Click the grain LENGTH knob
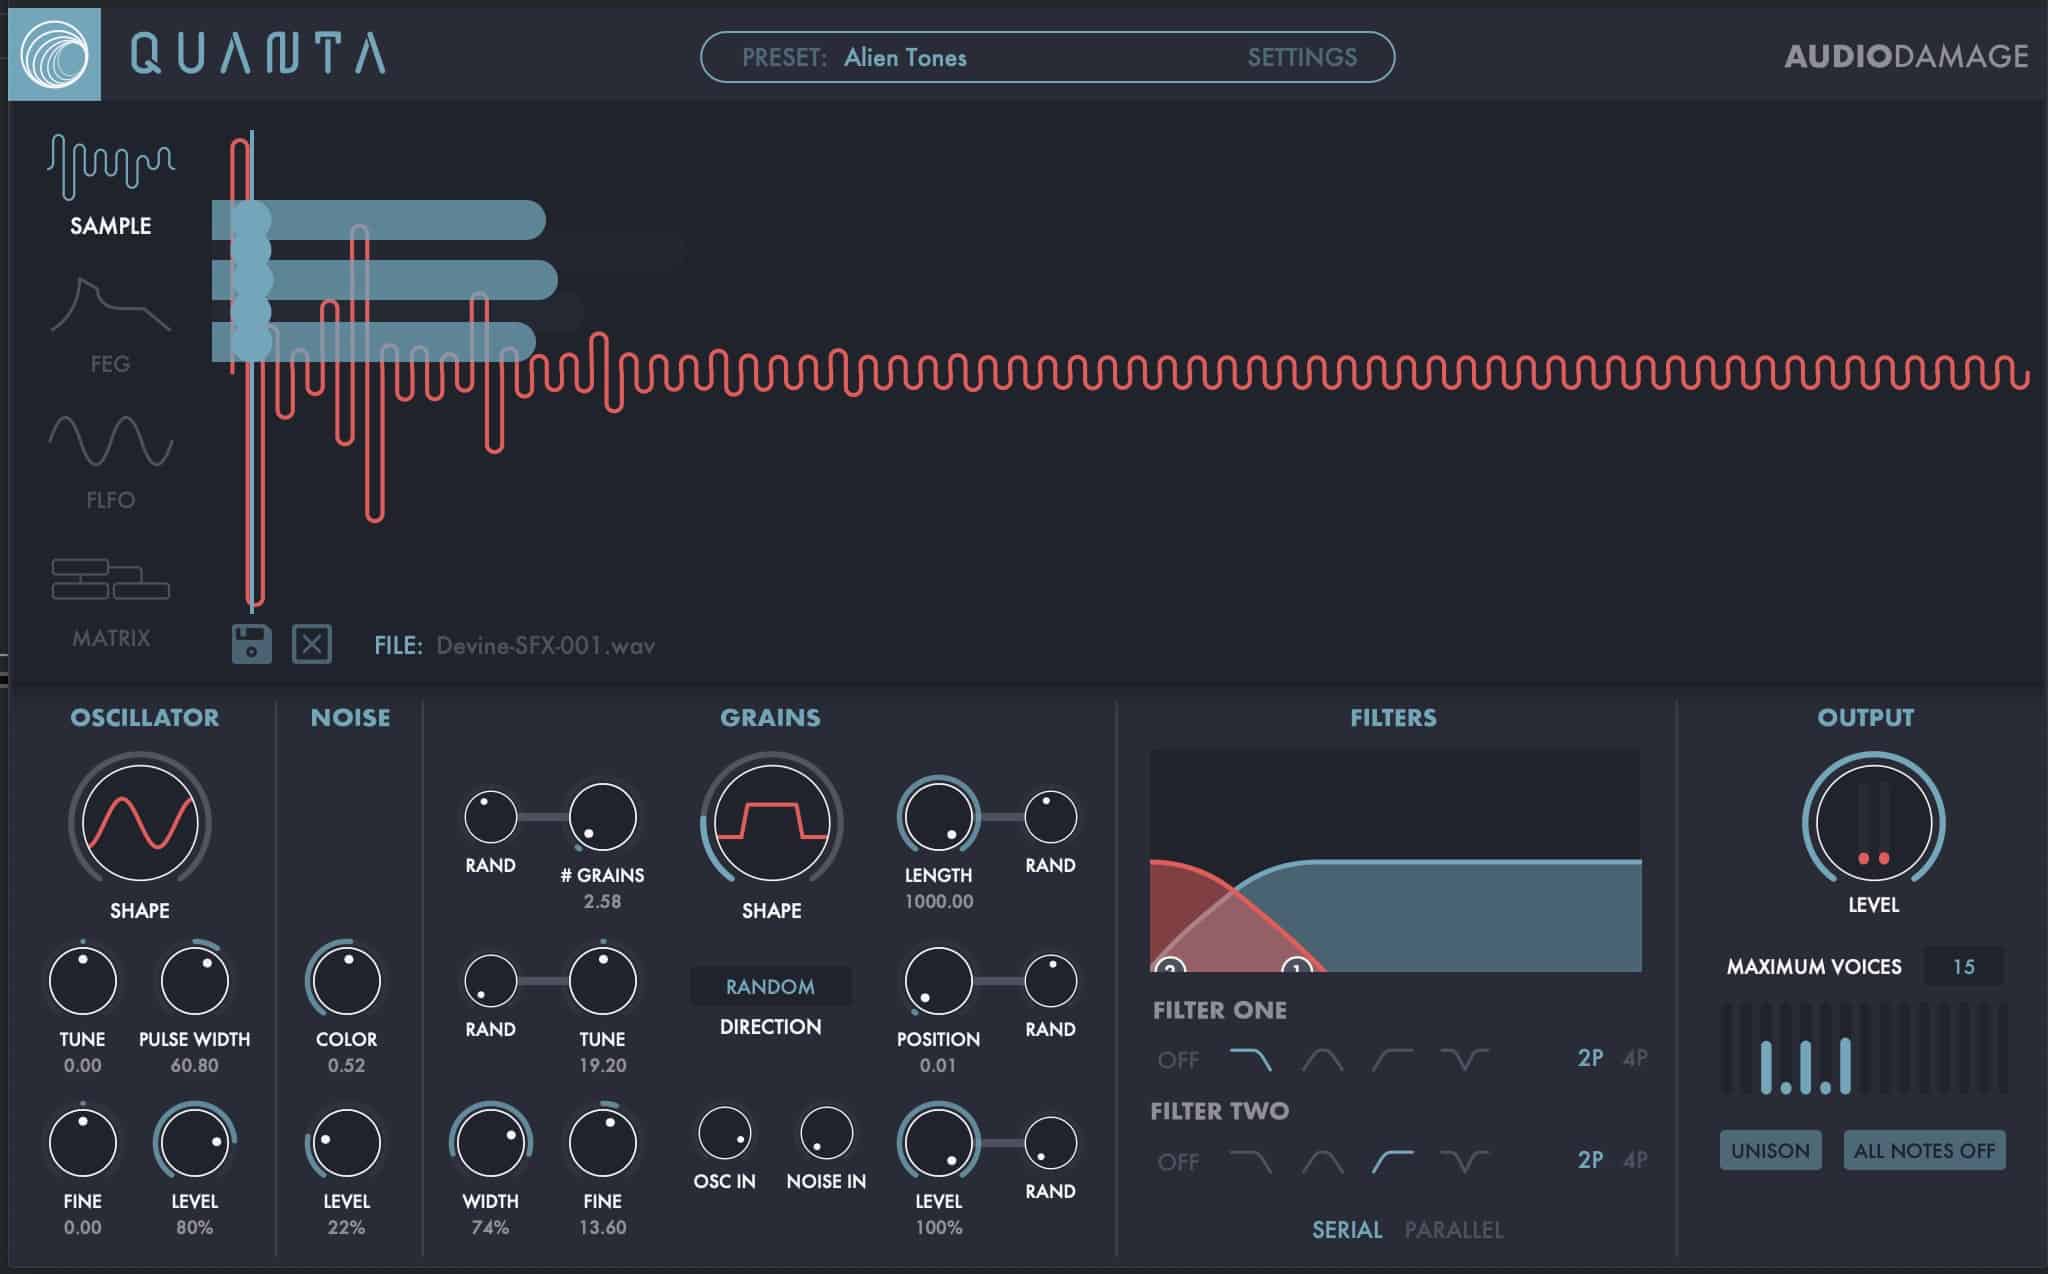This screenshot has height=1274, width=2048. click(x=938, y=817)
